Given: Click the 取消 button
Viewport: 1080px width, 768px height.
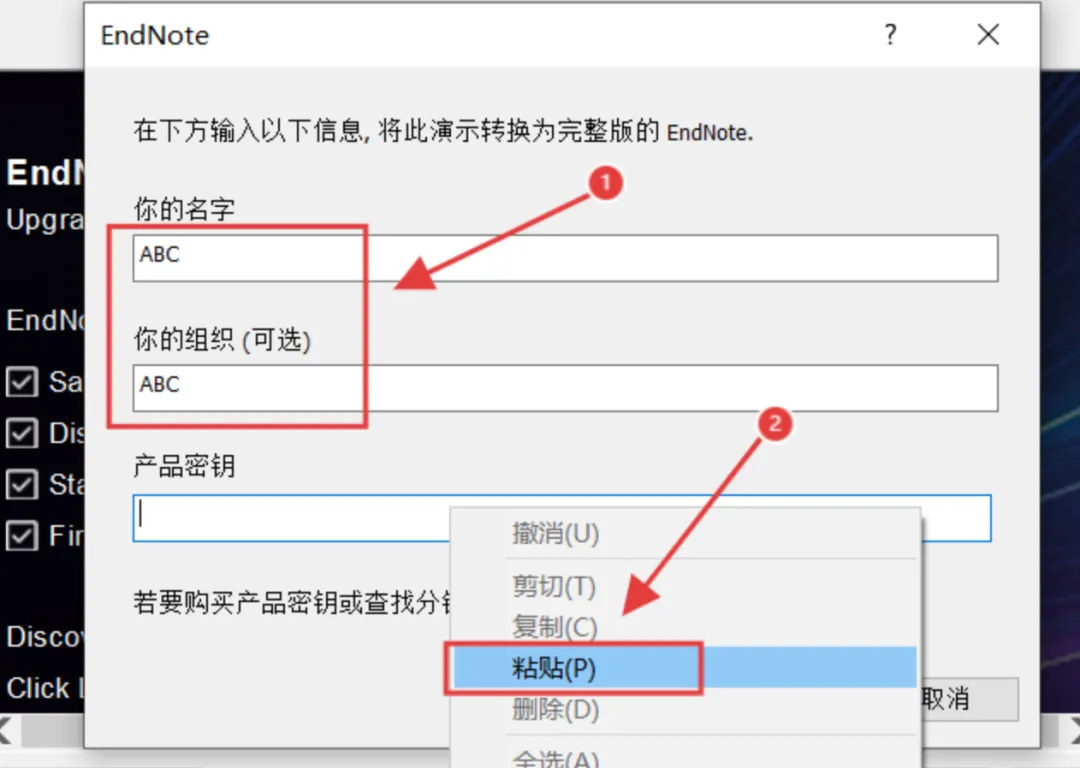Looking at the screenshot, I should pyautogui.click(x=969, y=700).
